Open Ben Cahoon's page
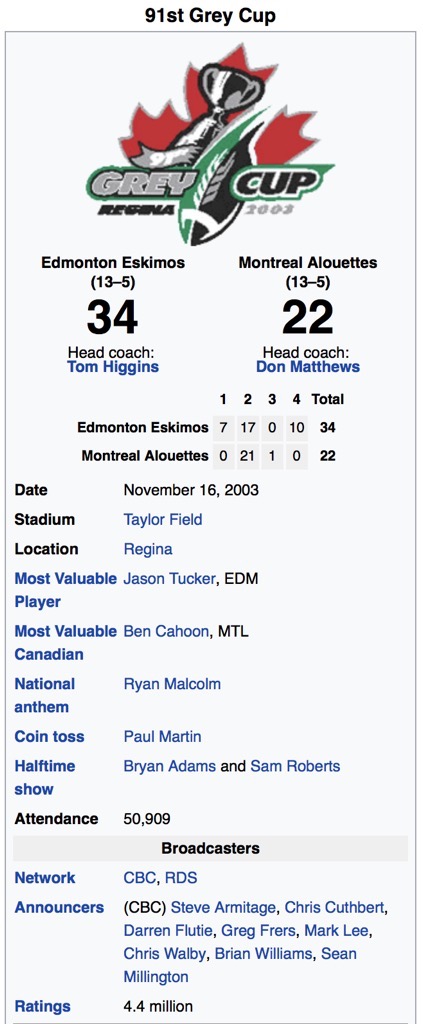Image resolution: width=423 pixels, height=1024 pixels. tap(166, 632)
